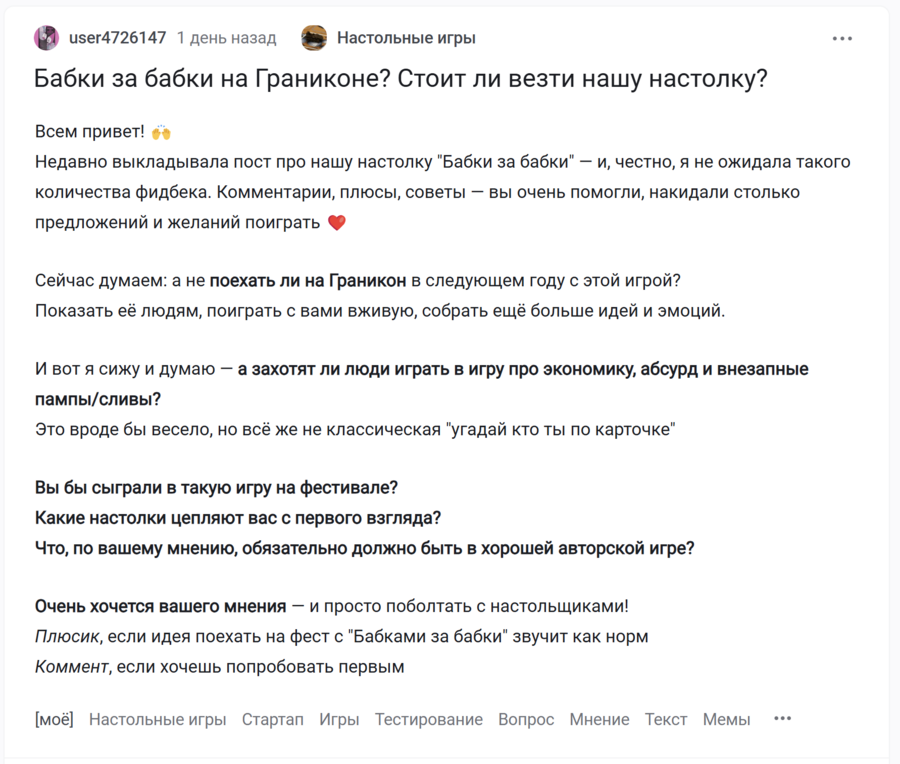Select the Игры tag
This screenshot has height=764, width=900.
tap(339, 719)
